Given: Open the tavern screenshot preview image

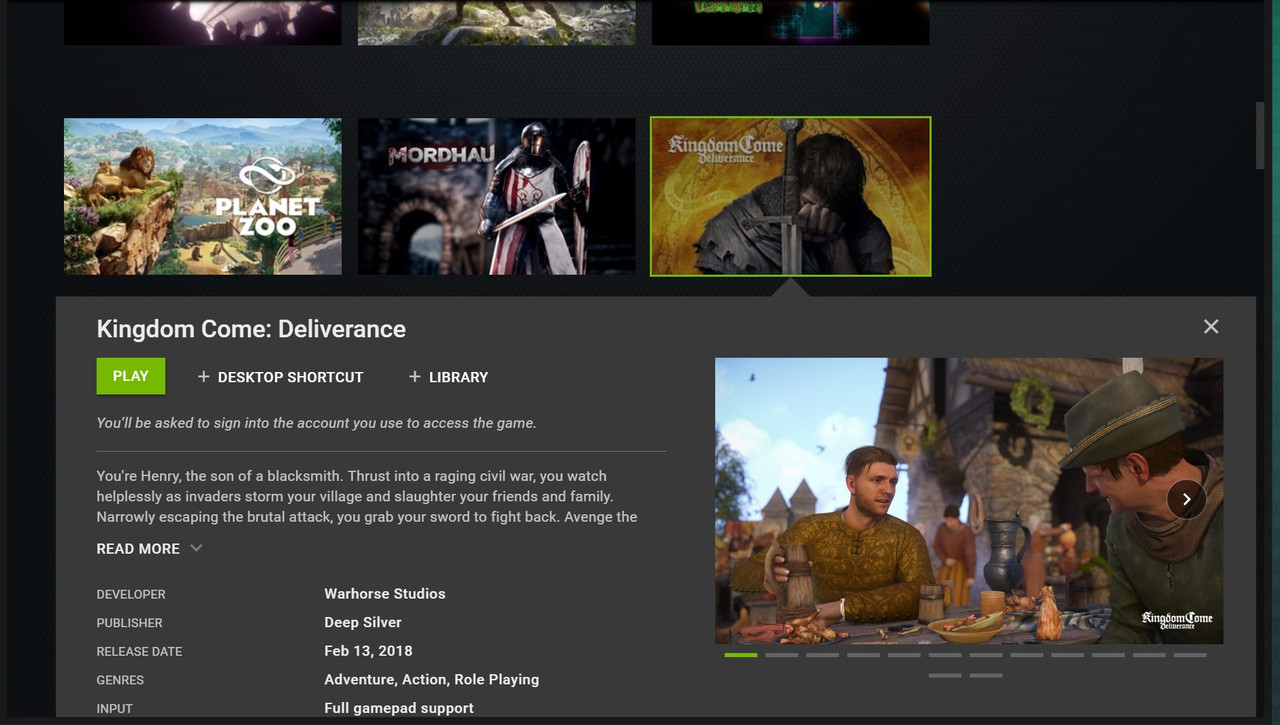Looking at the screenshot, I should click(x=969, y=501).
